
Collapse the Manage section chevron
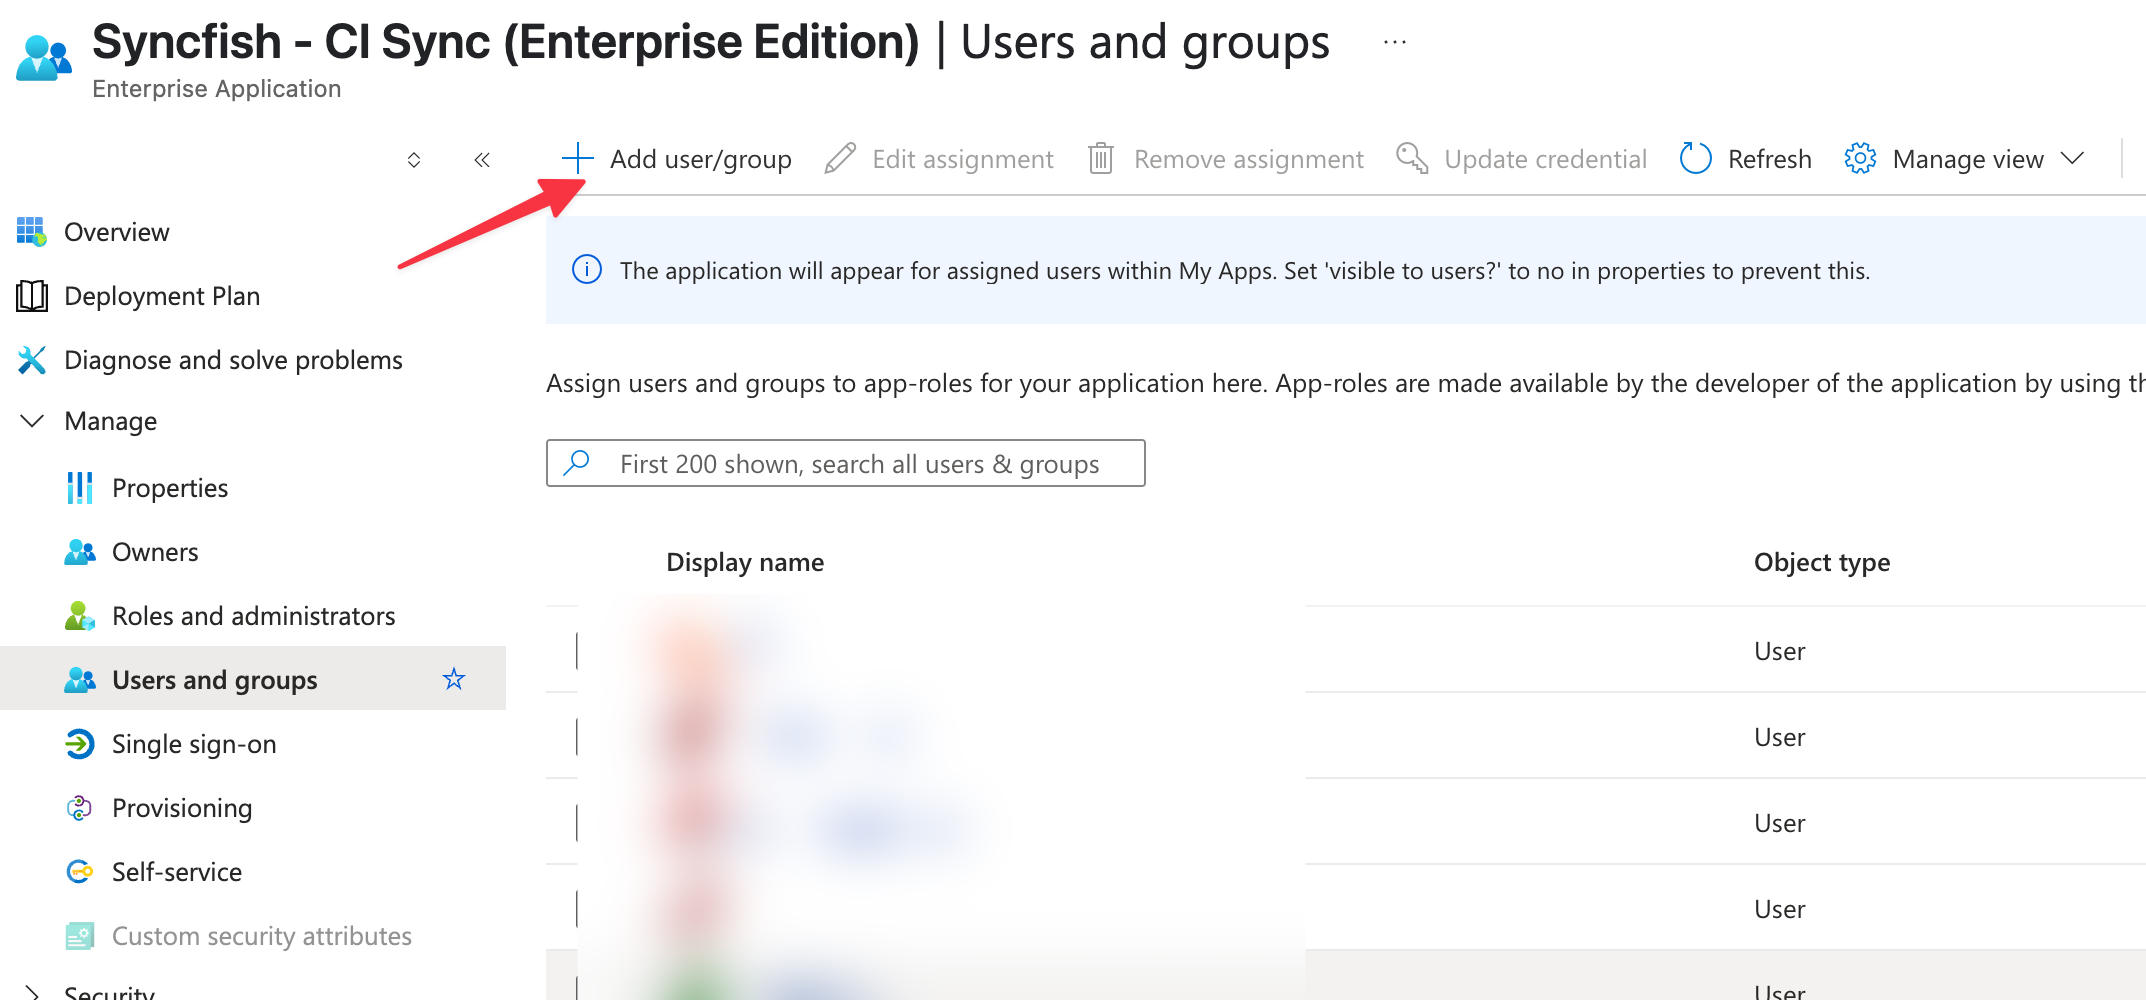(x=32, y=421)
